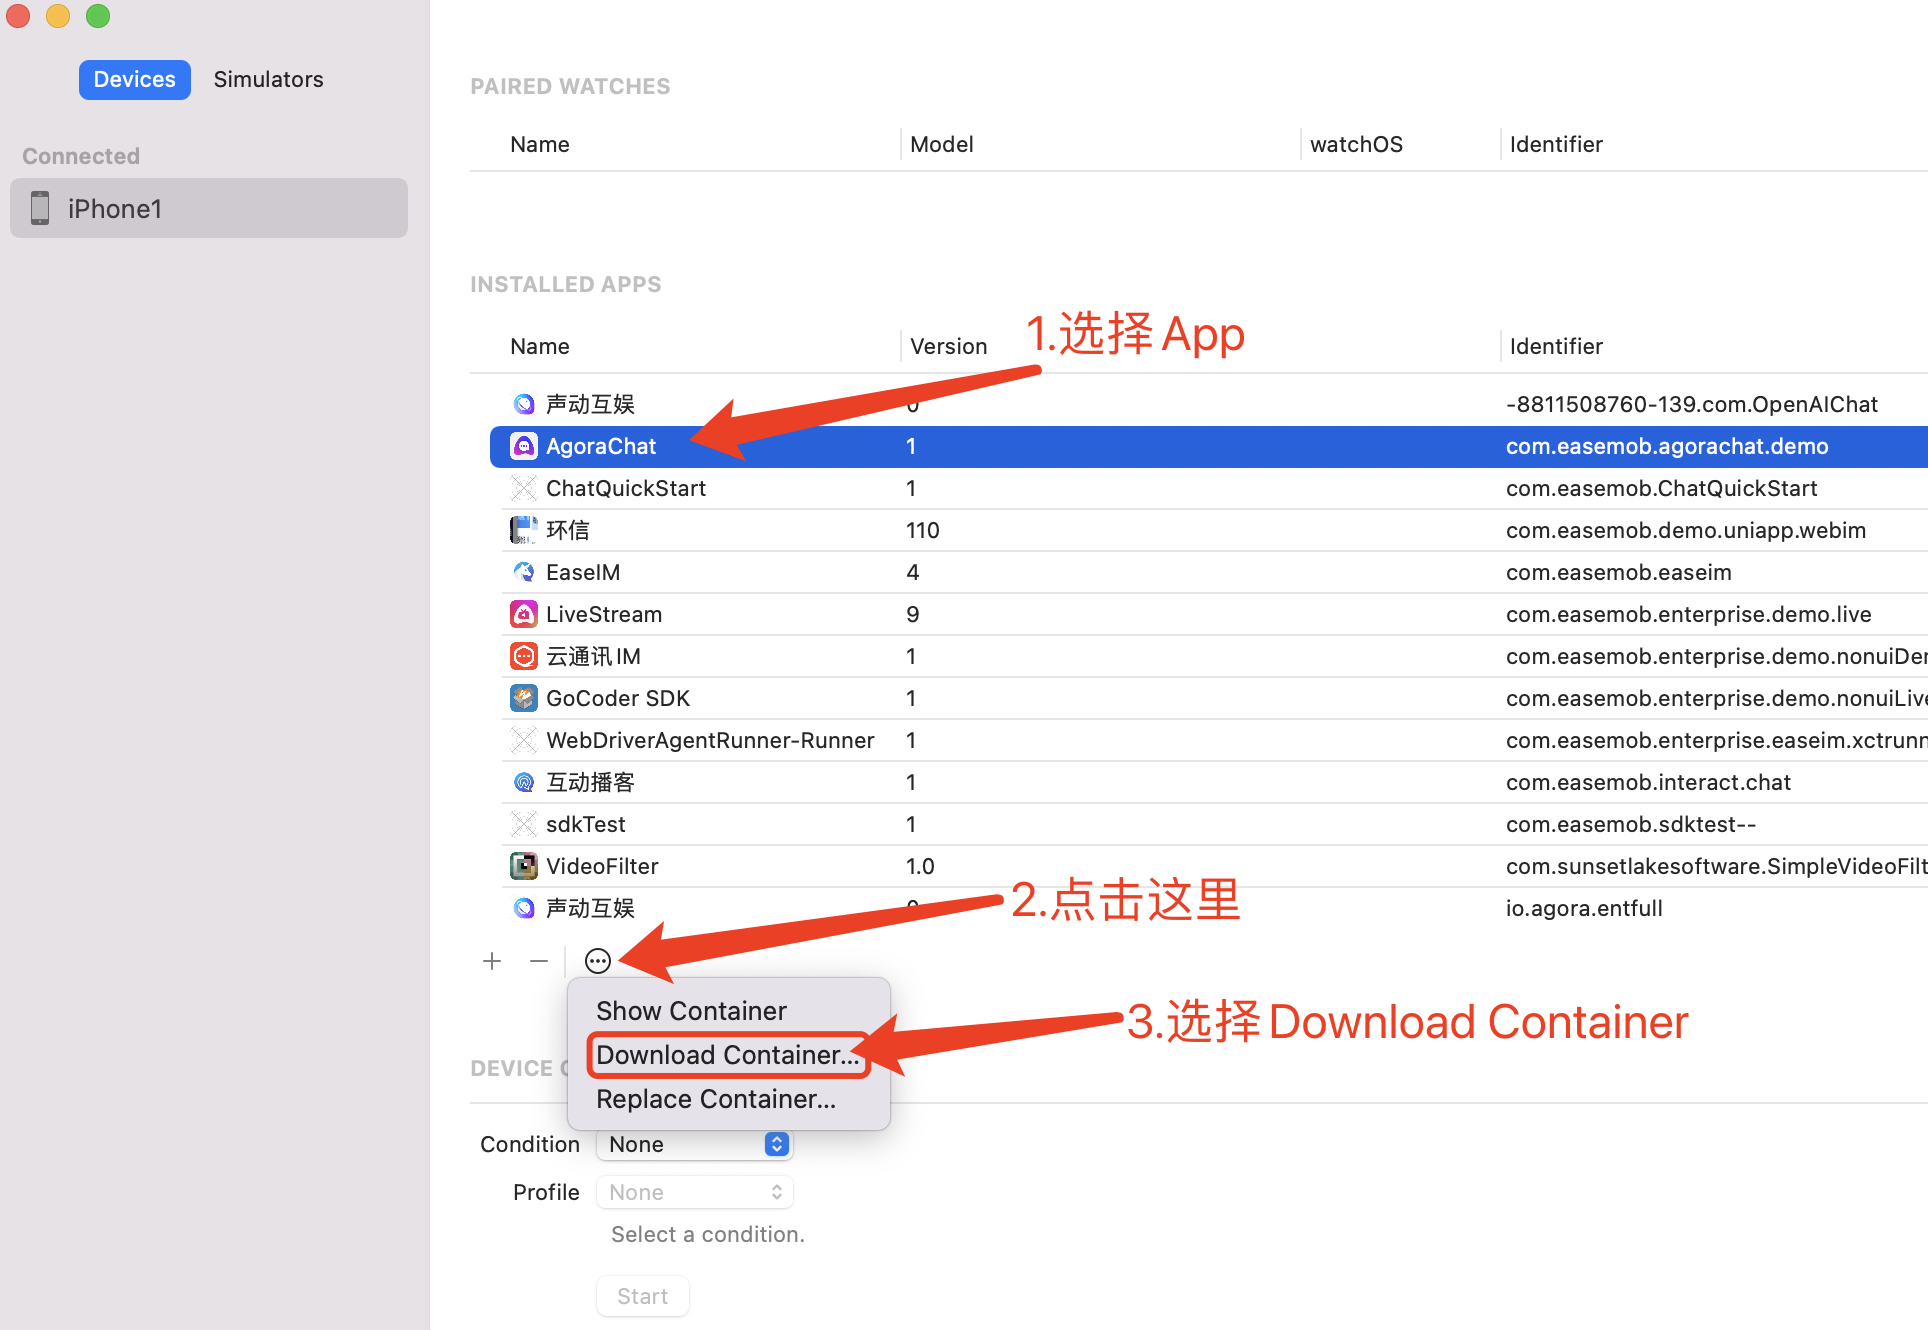Click the 互动播客 app icon
Image resolution: width=1928 pixels, height=1330 pixels.
(x=524, y=782)
